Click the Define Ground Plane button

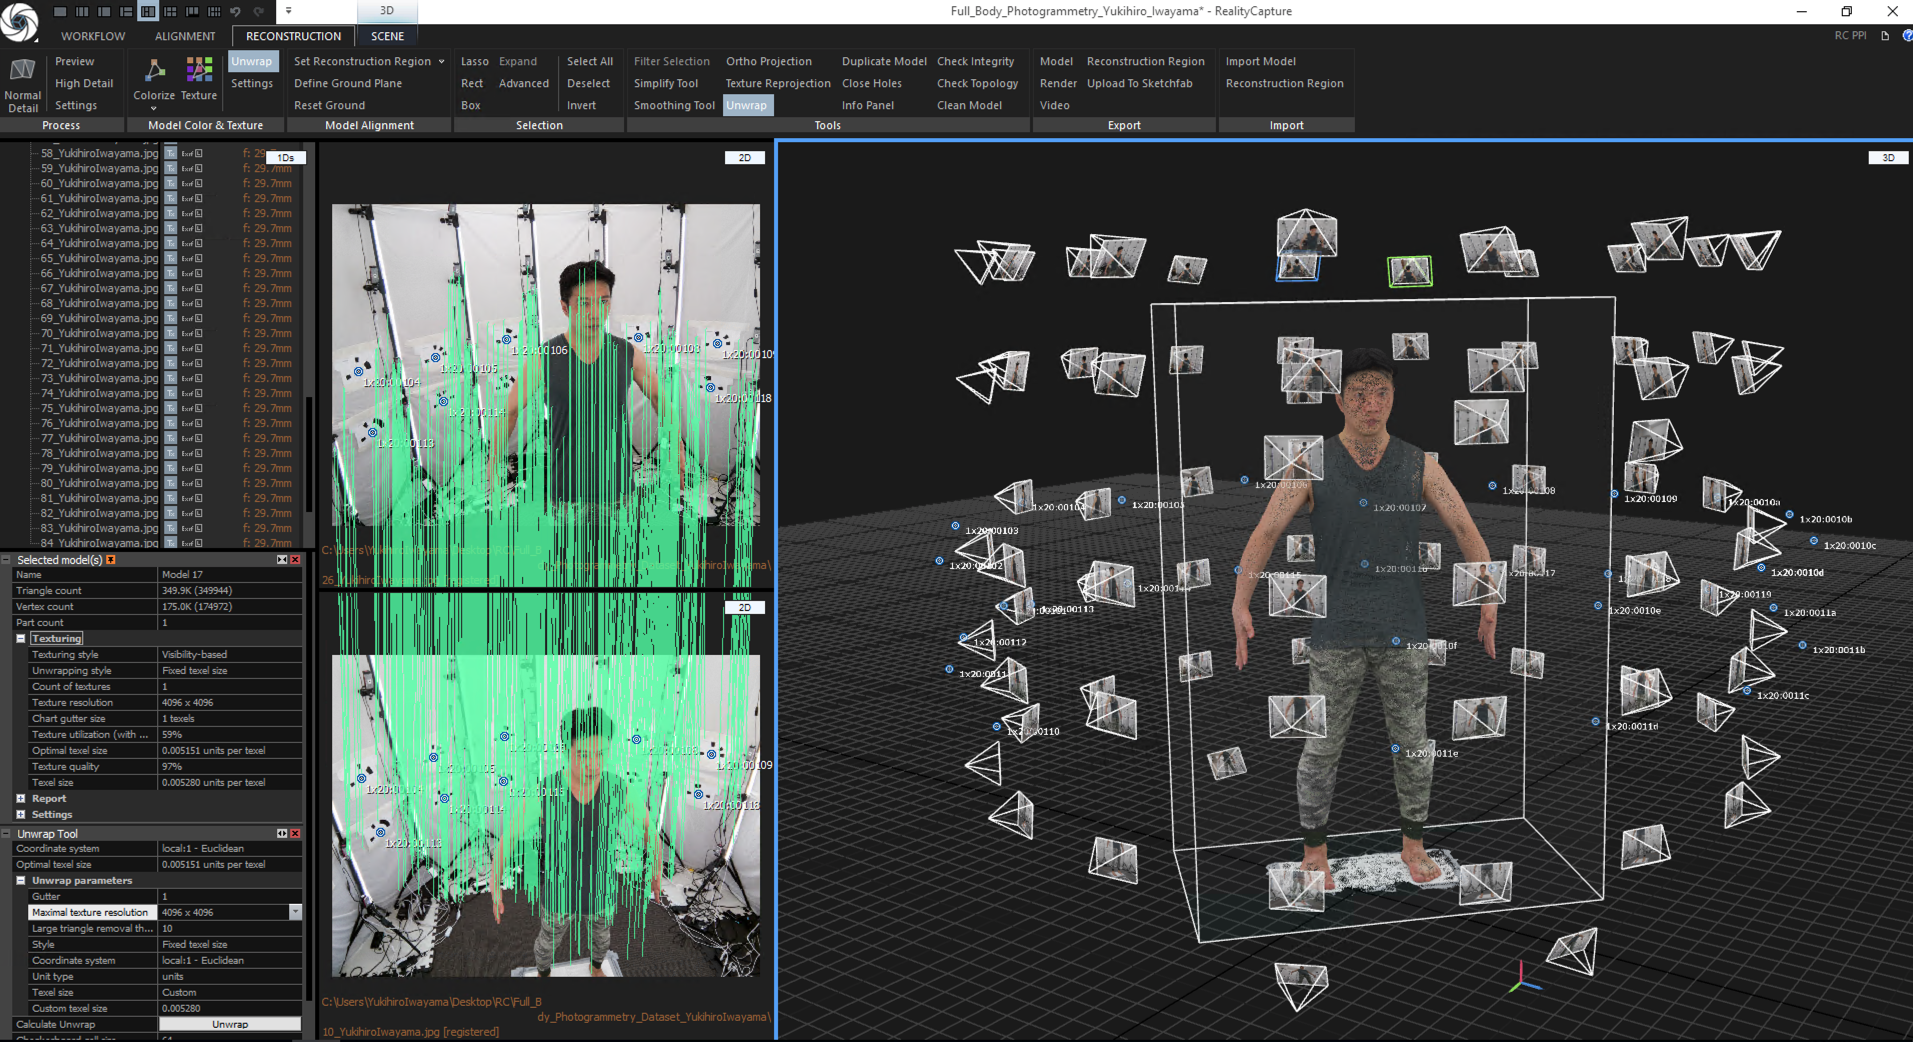(x=348, y=83)
